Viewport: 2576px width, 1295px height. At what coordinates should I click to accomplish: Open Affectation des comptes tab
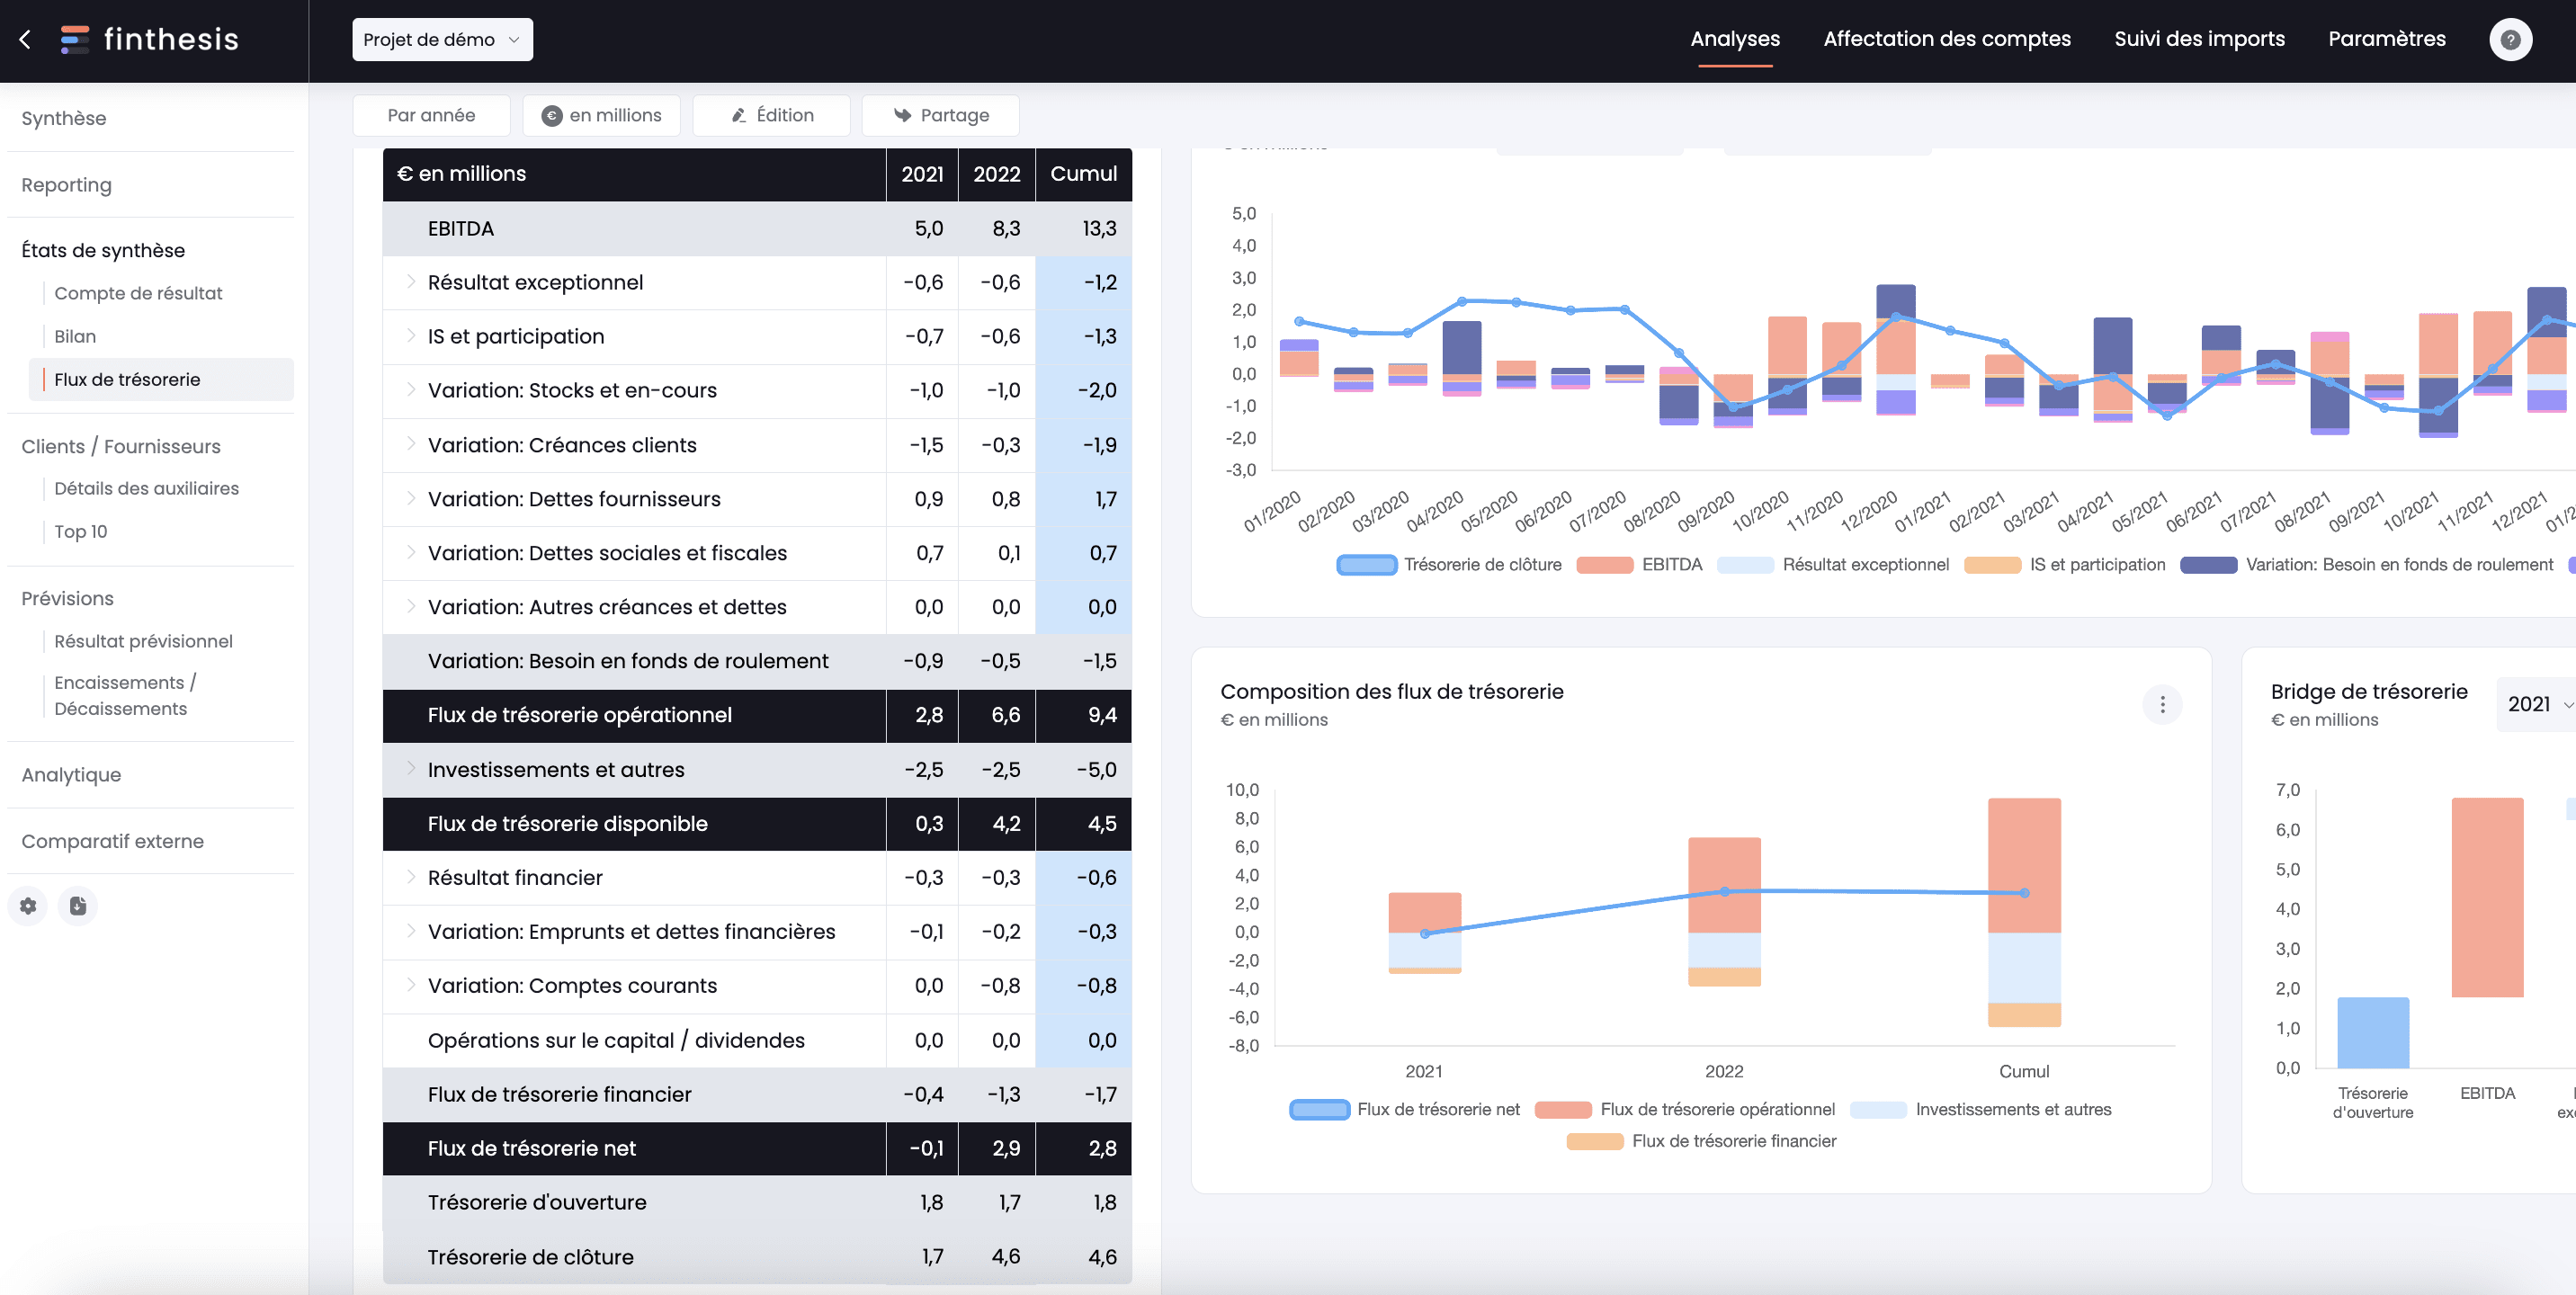click(x=1946, y=39)
